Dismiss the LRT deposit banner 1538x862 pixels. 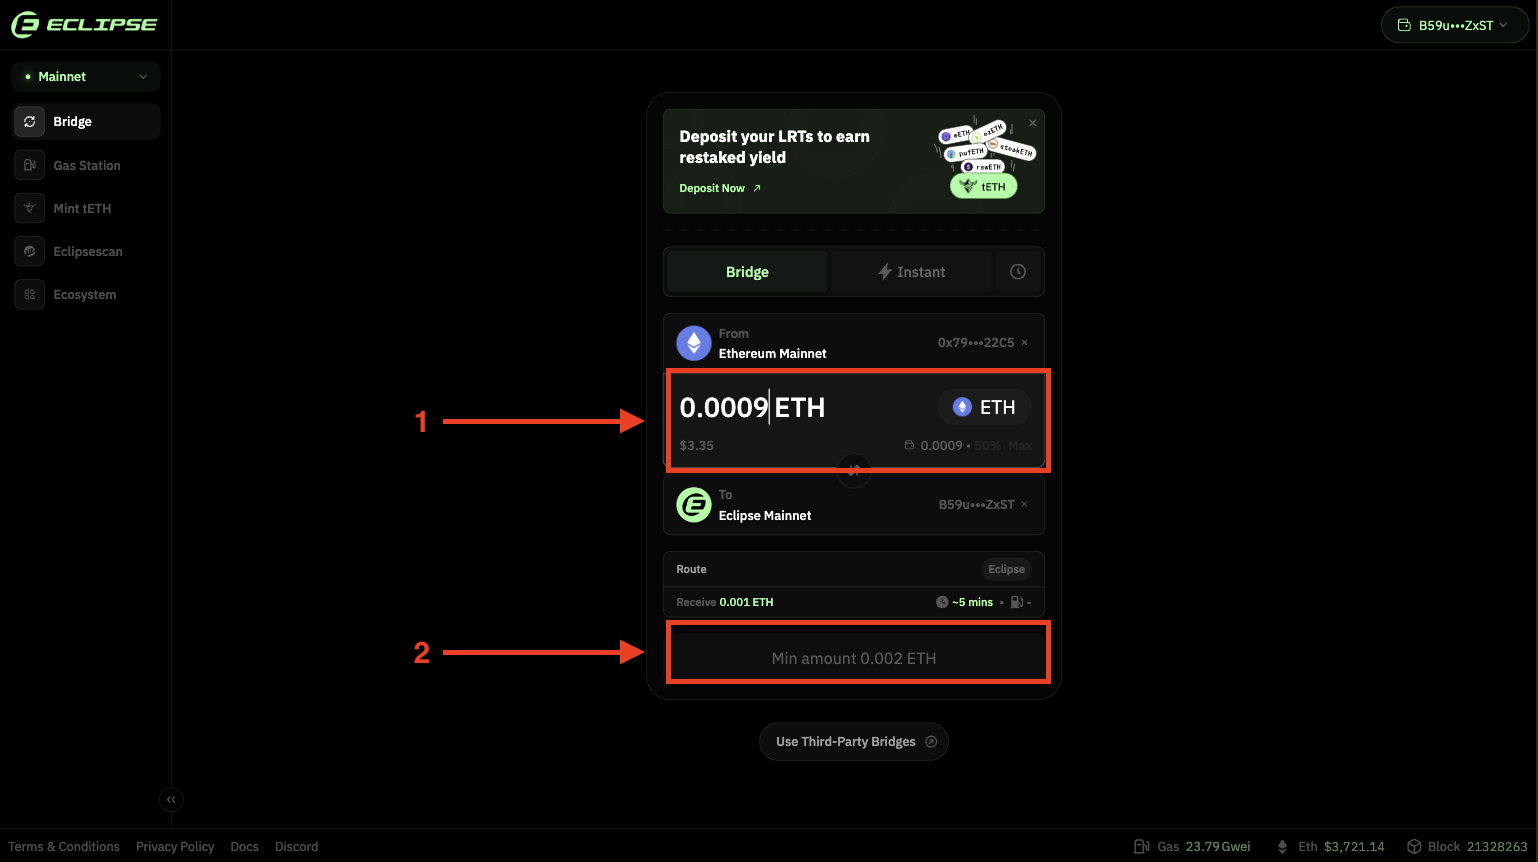tap(1033, 123)
